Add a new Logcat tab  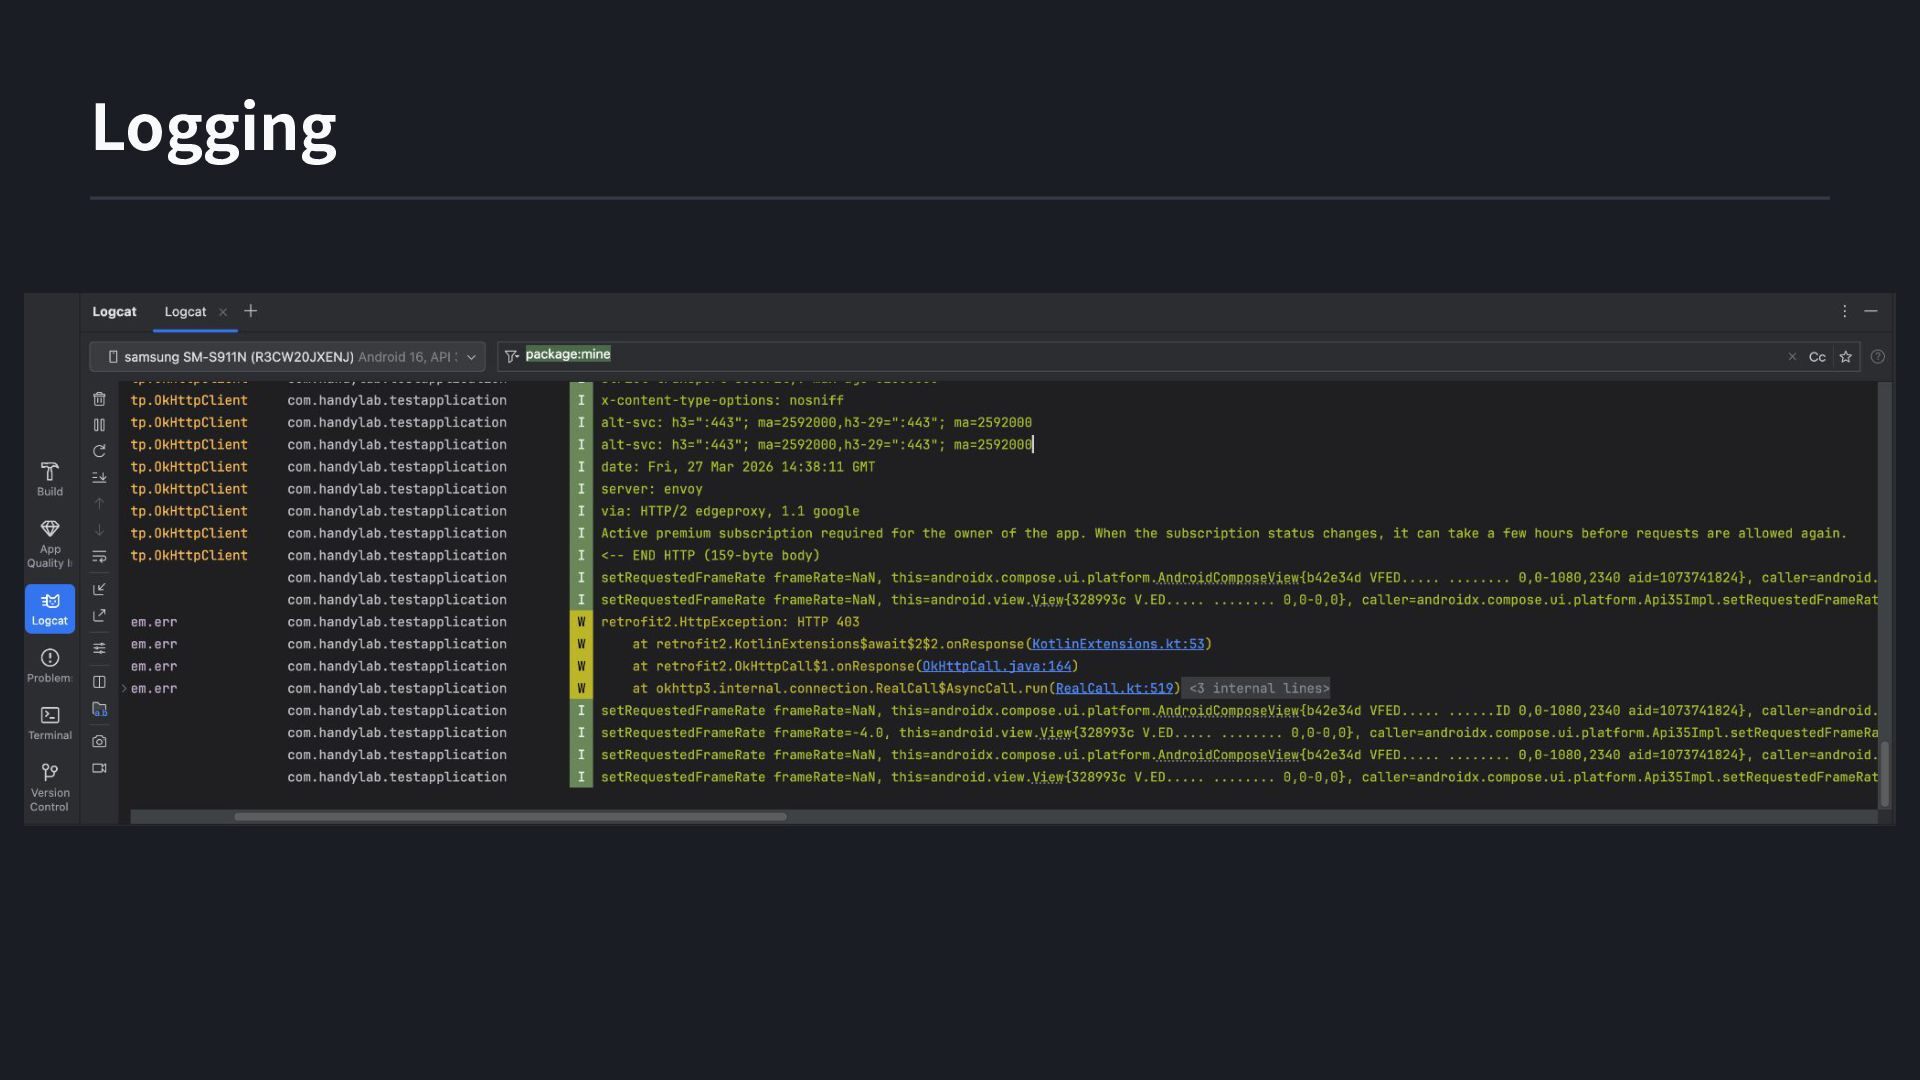pos(251,311)
